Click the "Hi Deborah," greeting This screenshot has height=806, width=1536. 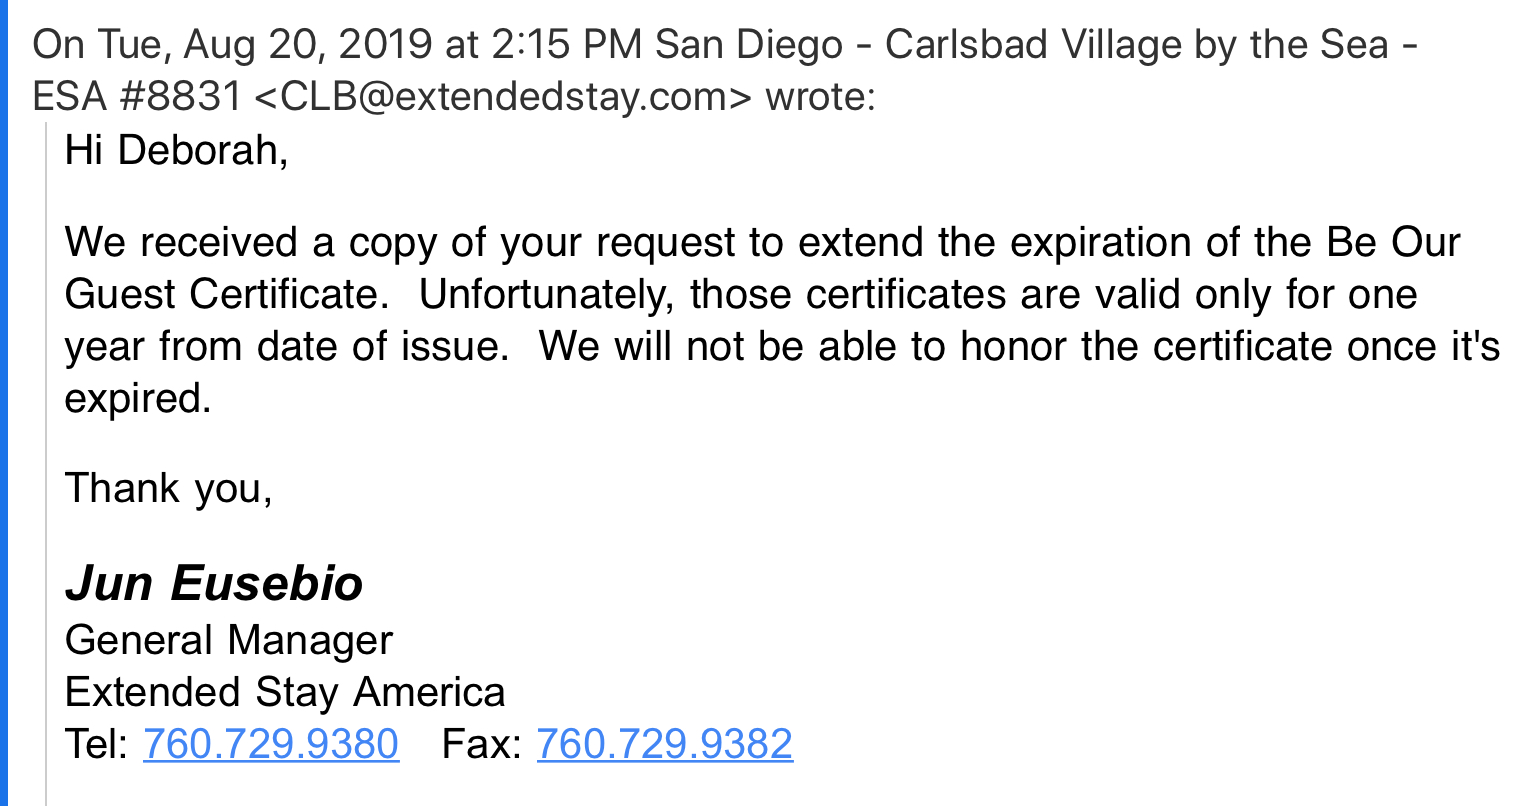point(177,150)
